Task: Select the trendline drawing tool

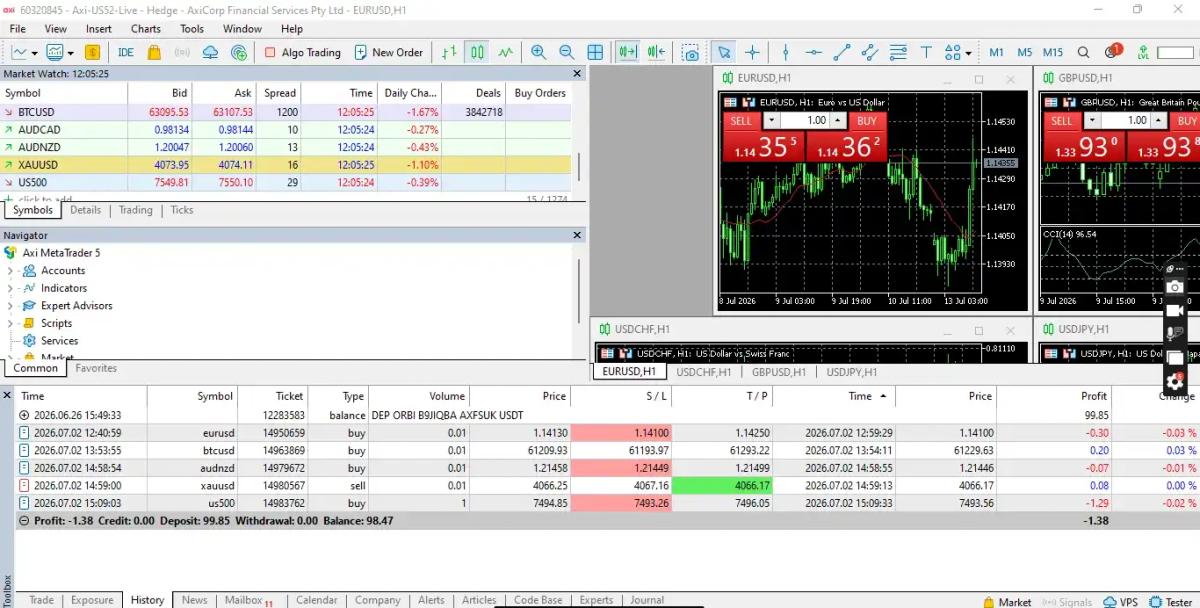Action: pos(842,52)
